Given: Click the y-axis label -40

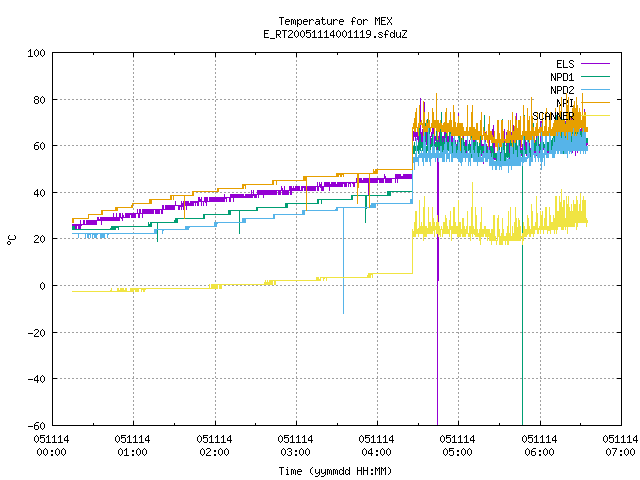Looking at the screenshot, I should pos(36,379).
